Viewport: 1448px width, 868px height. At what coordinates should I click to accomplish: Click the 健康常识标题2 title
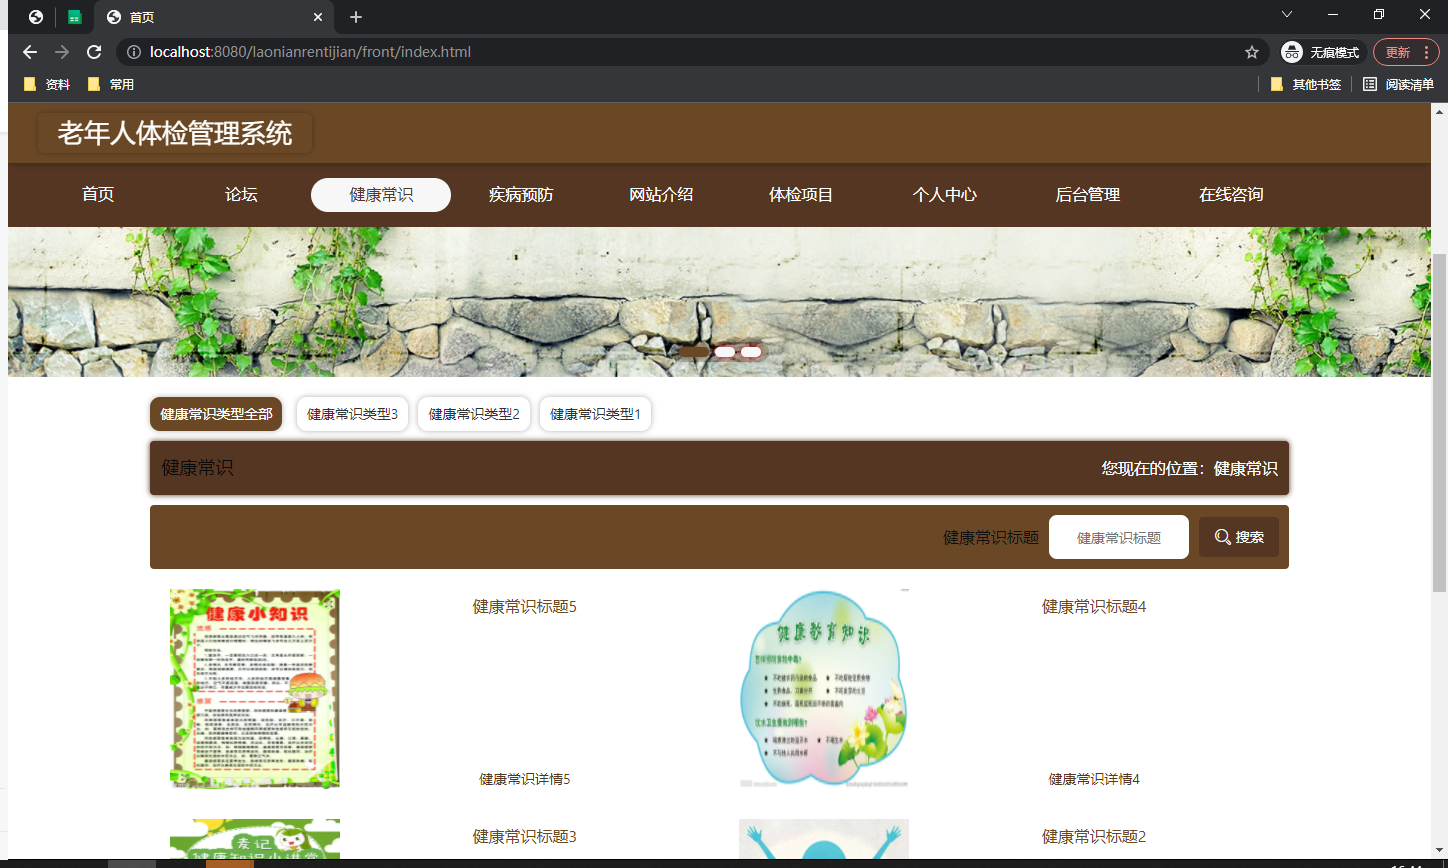point(1094,837)
